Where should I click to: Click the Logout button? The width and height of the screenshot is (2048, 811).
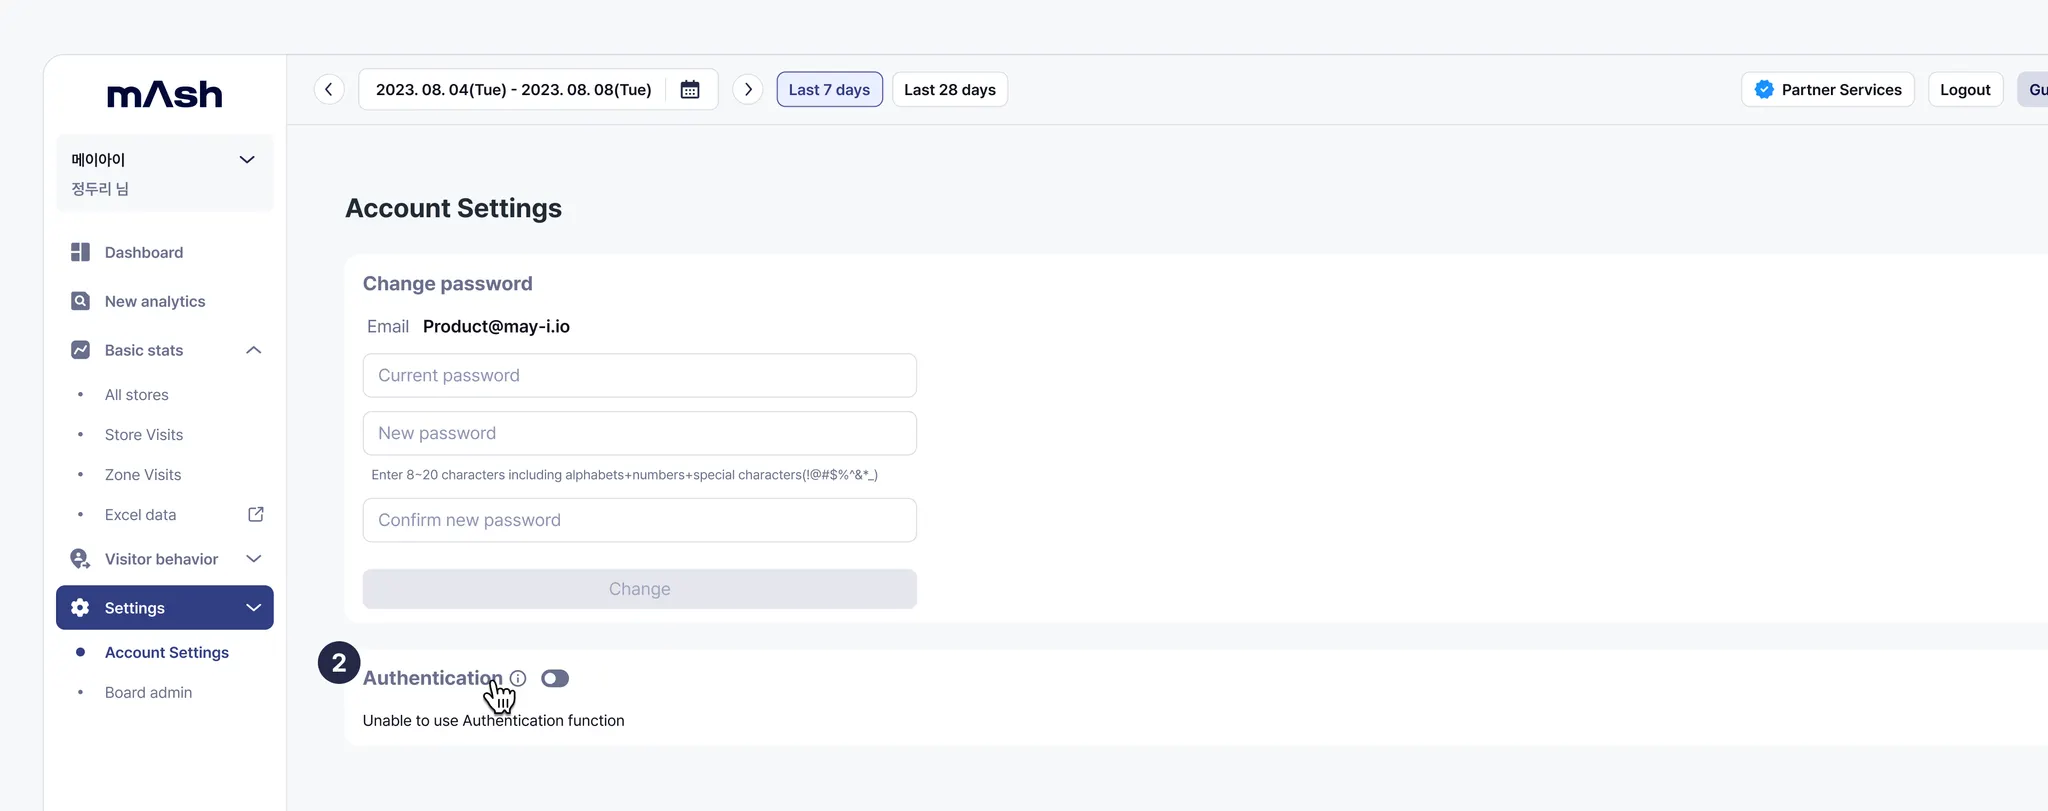click(x=1965, y=90)
